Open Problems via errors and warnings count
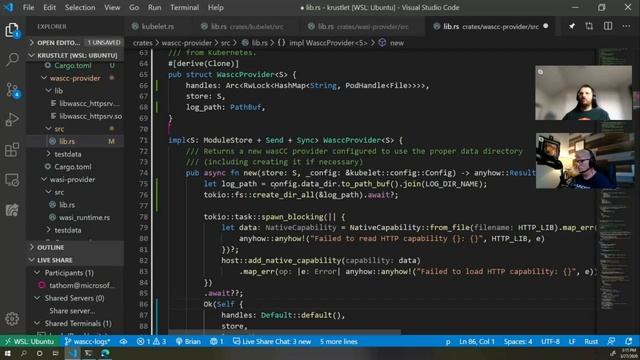The height and width of the screenshot is (360, 640). tap(151, 341)
